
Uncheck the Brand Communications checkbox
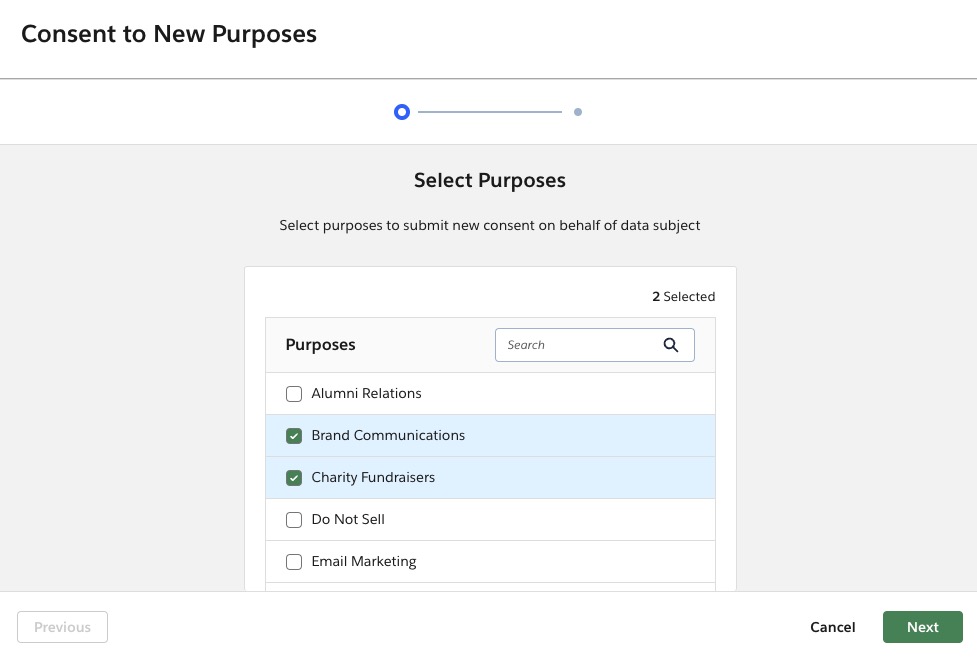click(x=294, y=436)
